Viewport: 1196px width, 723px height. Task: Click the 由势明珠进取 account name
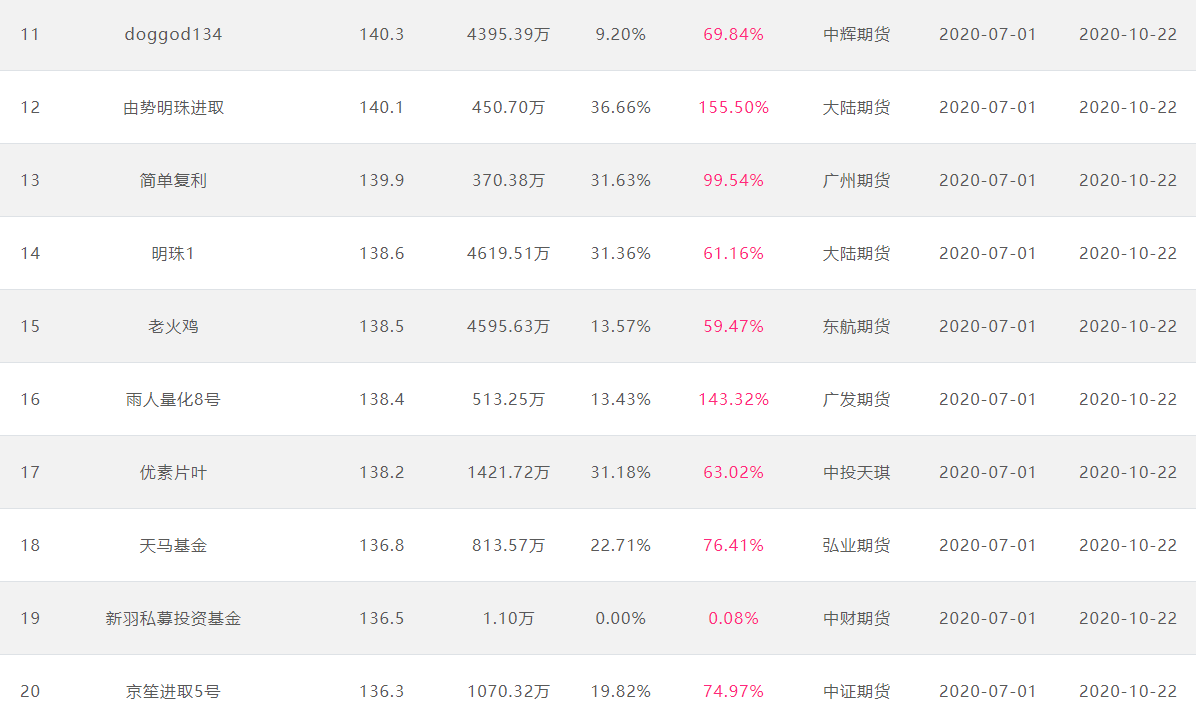pos(173,108)
